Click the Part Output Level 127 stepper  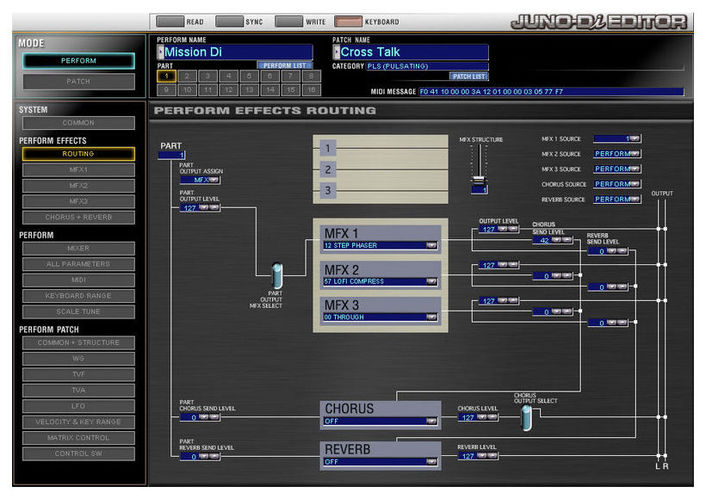click(x=200, y=208)
